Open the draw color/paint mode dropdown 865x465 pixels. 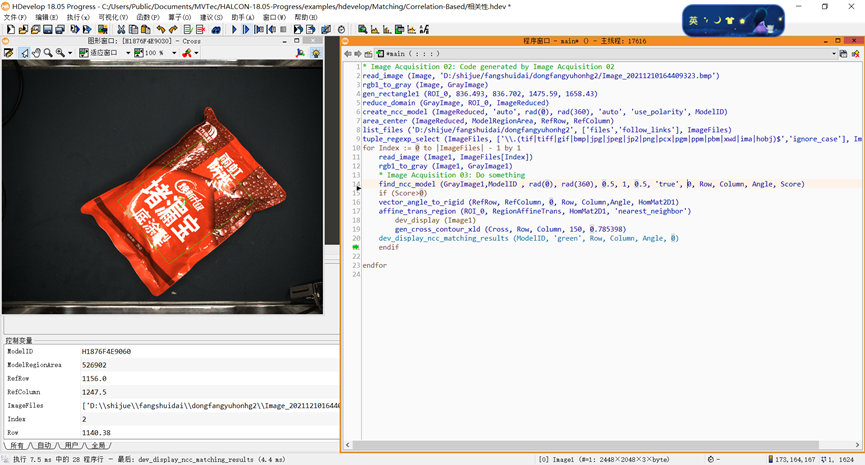pos(196,53)
